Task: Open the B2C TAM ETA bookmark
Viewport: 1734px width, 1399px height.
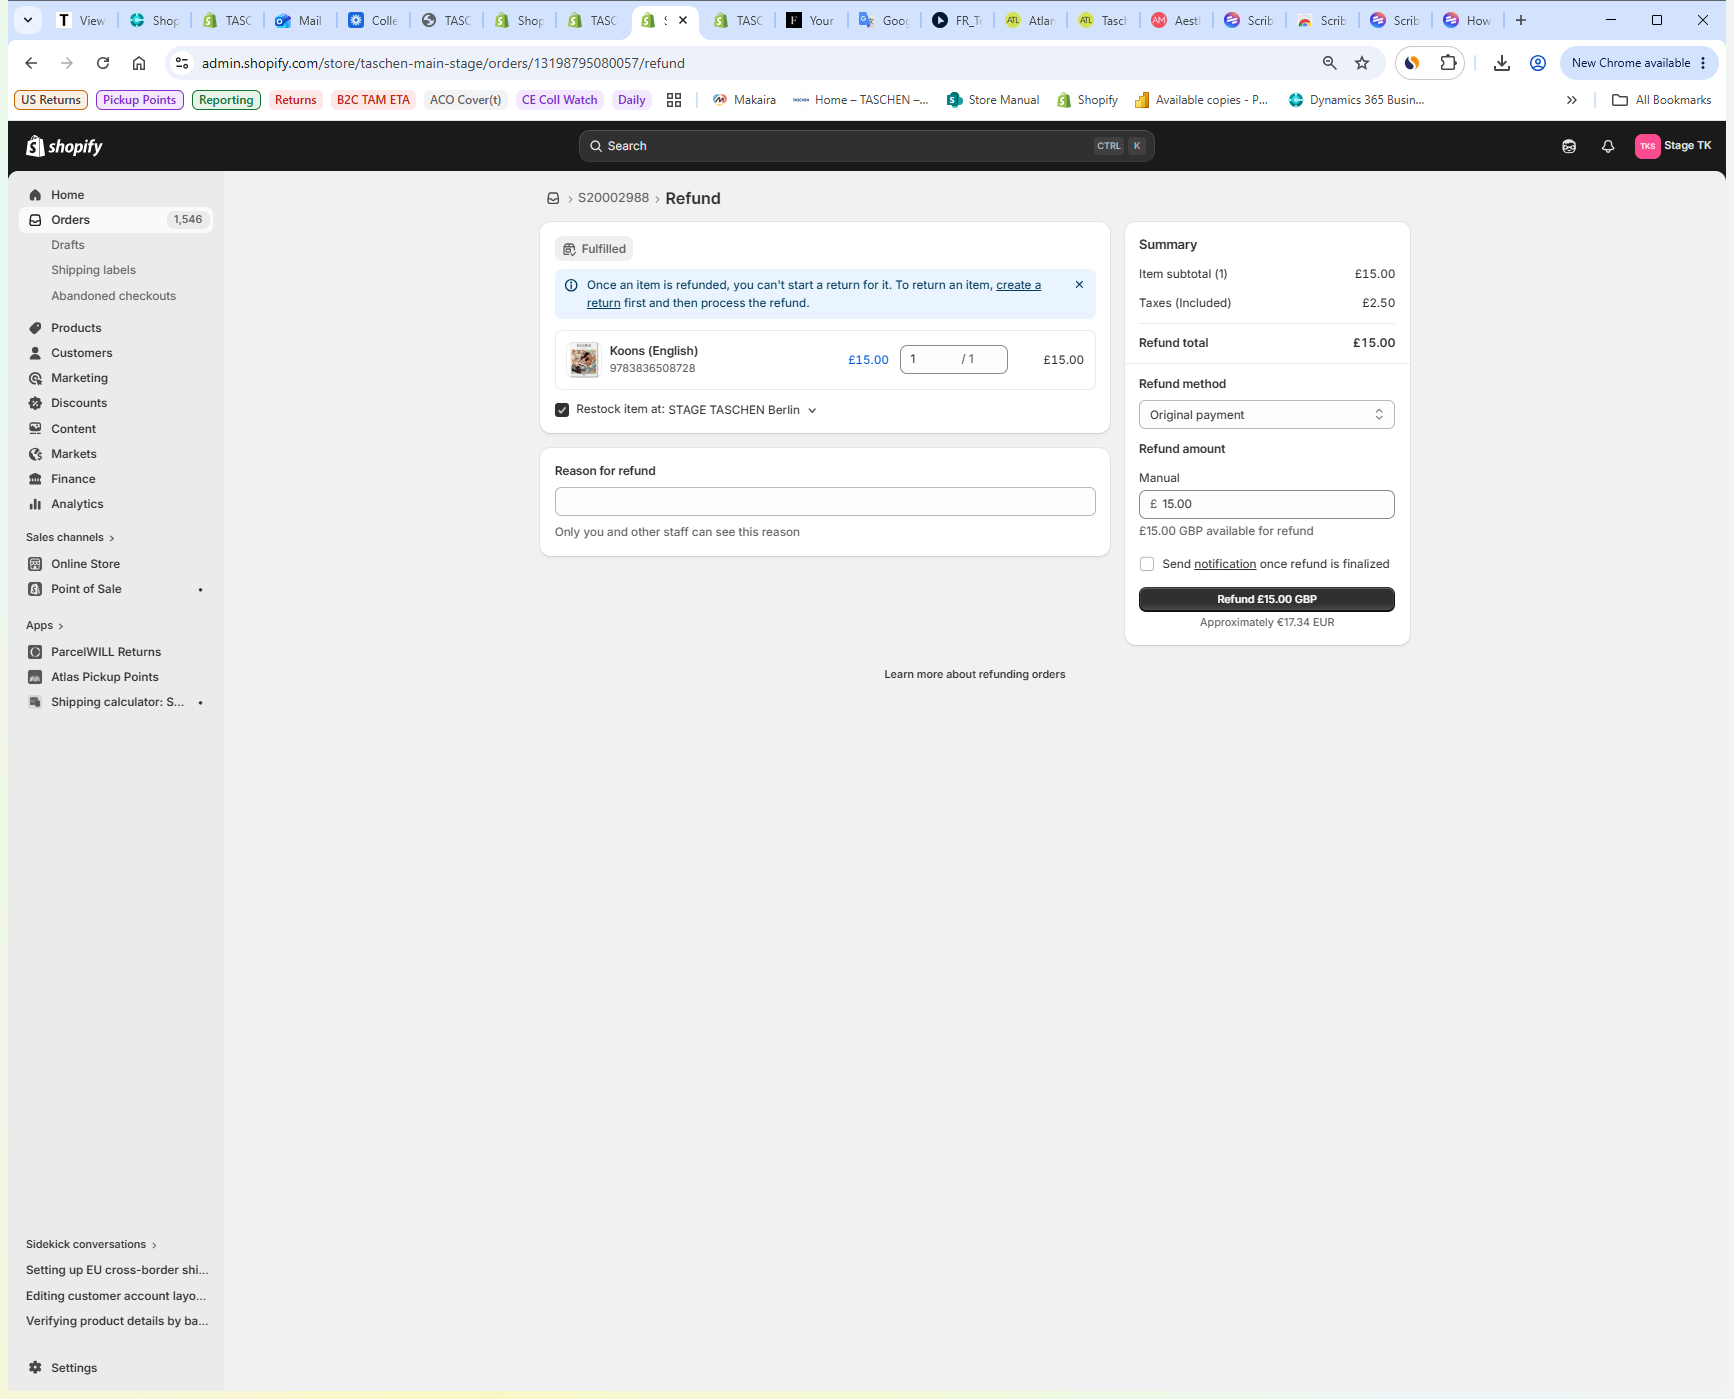Action: point(373,100)
